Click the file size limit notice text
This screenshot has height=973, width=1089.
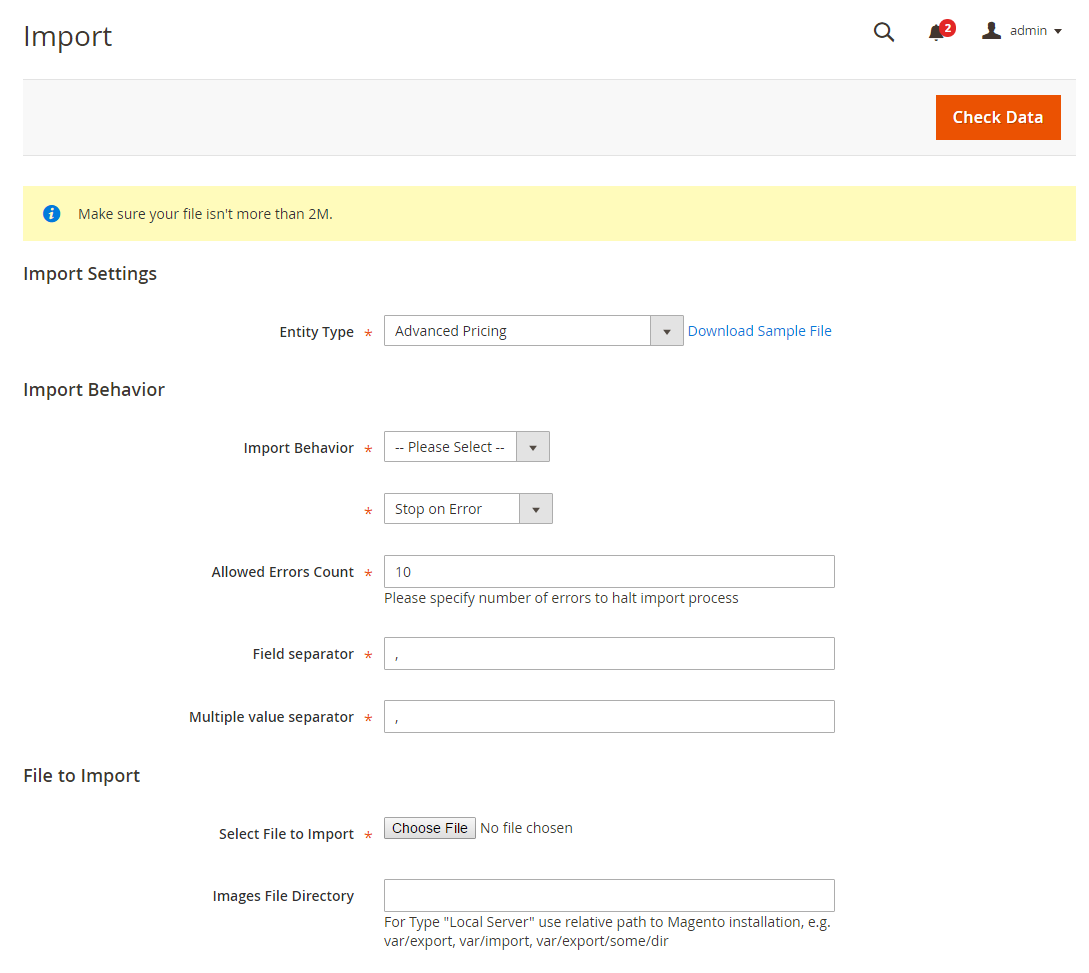pyautogui.click(x=205, y=214)
